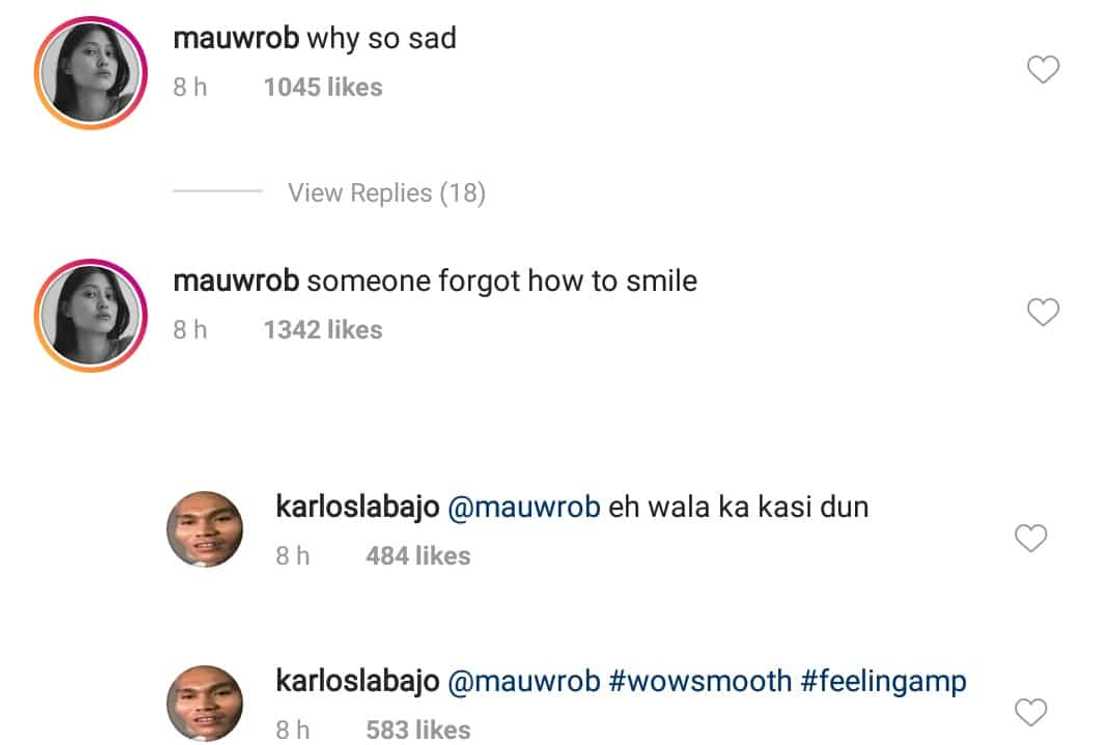Image resolution: width=1120 pixels, height=745 pixels.
Task: Open @mauwrob mention in "eh wala" reply
Action: tap(524, 507)
